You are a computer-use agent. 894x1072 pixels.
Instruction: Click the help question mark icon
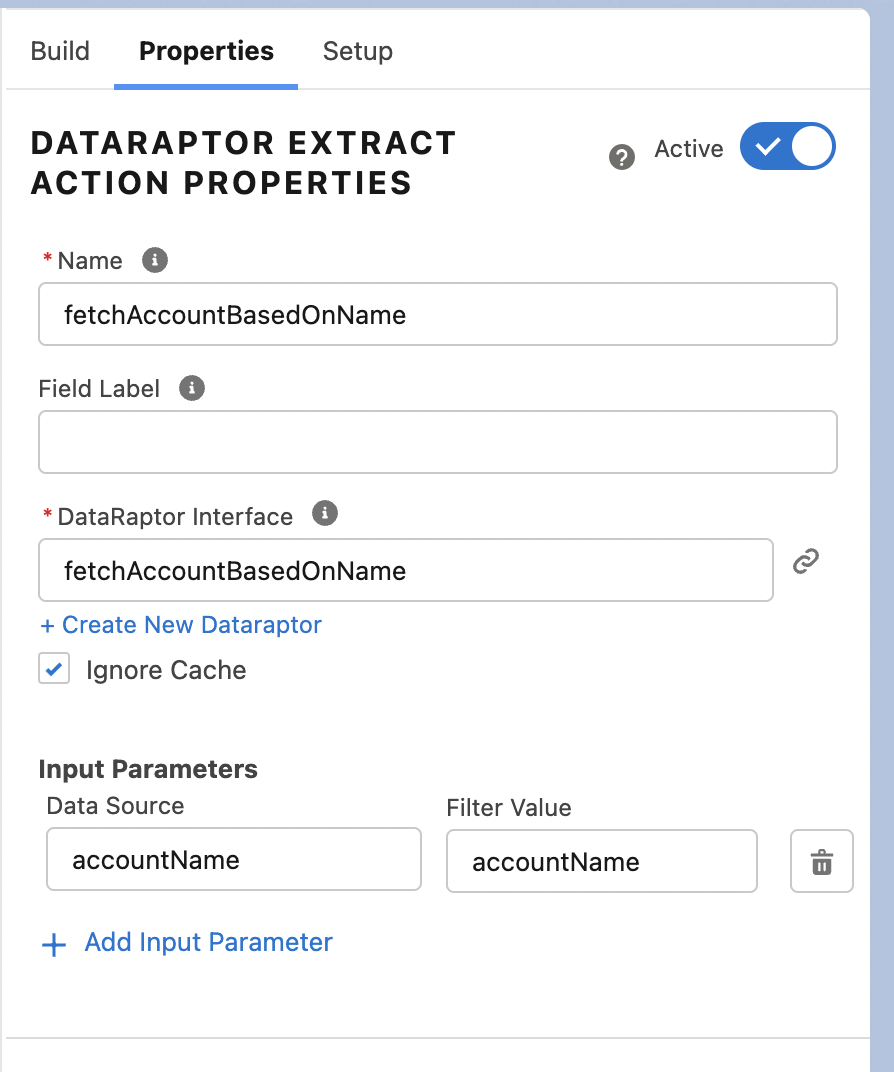click(x=622, y=157)
